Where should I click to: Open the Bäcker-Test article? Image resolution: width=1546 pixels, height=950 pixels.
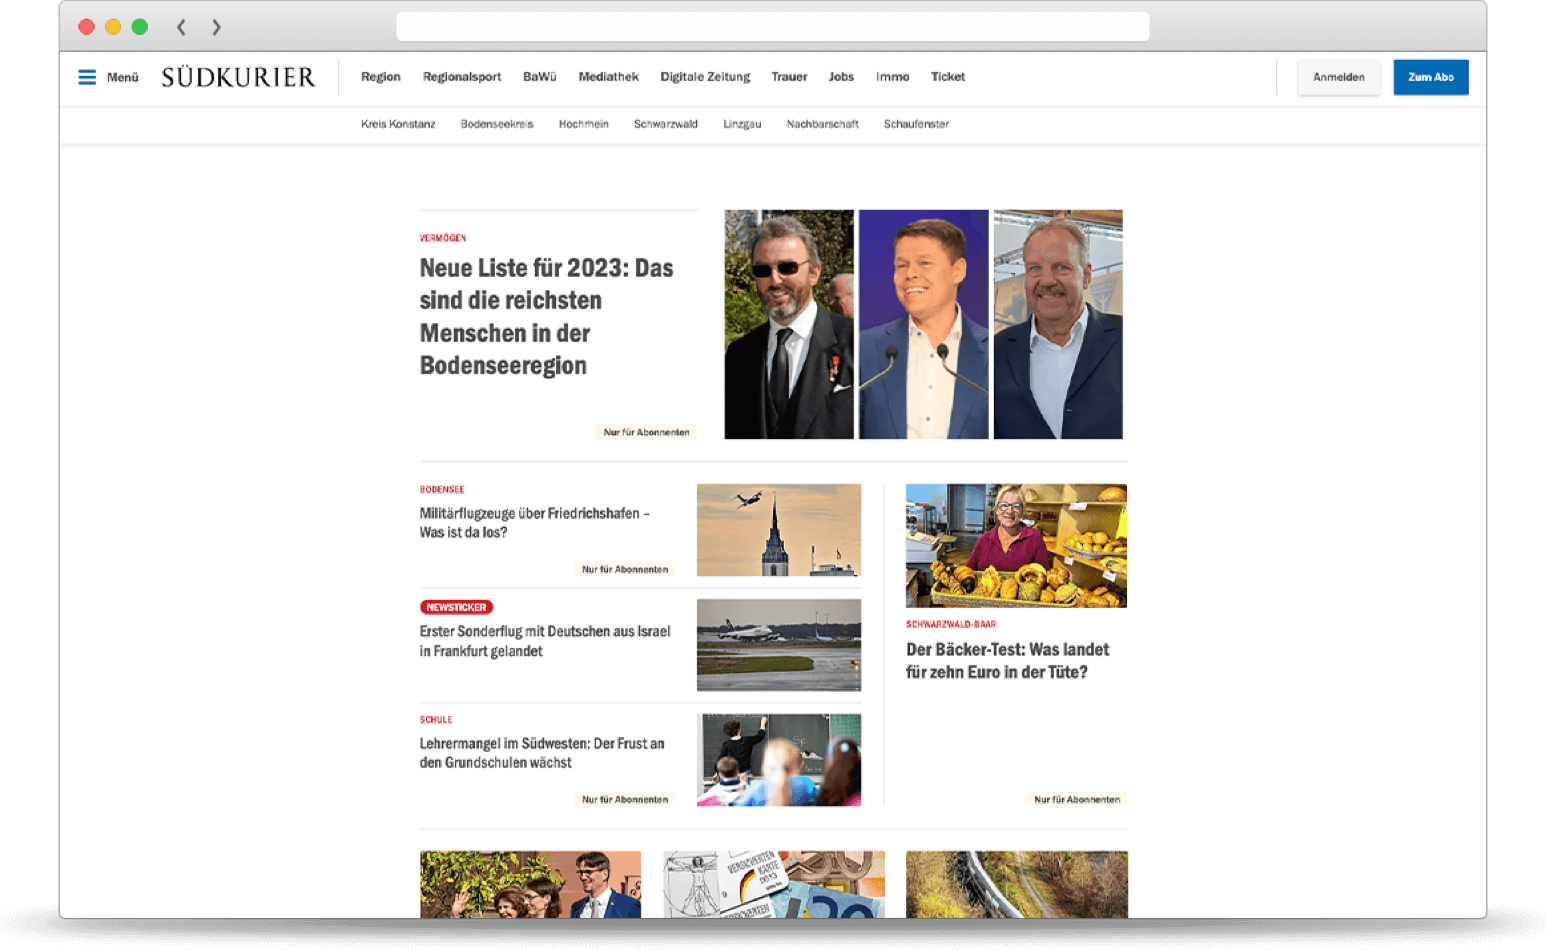(1007, 660)
